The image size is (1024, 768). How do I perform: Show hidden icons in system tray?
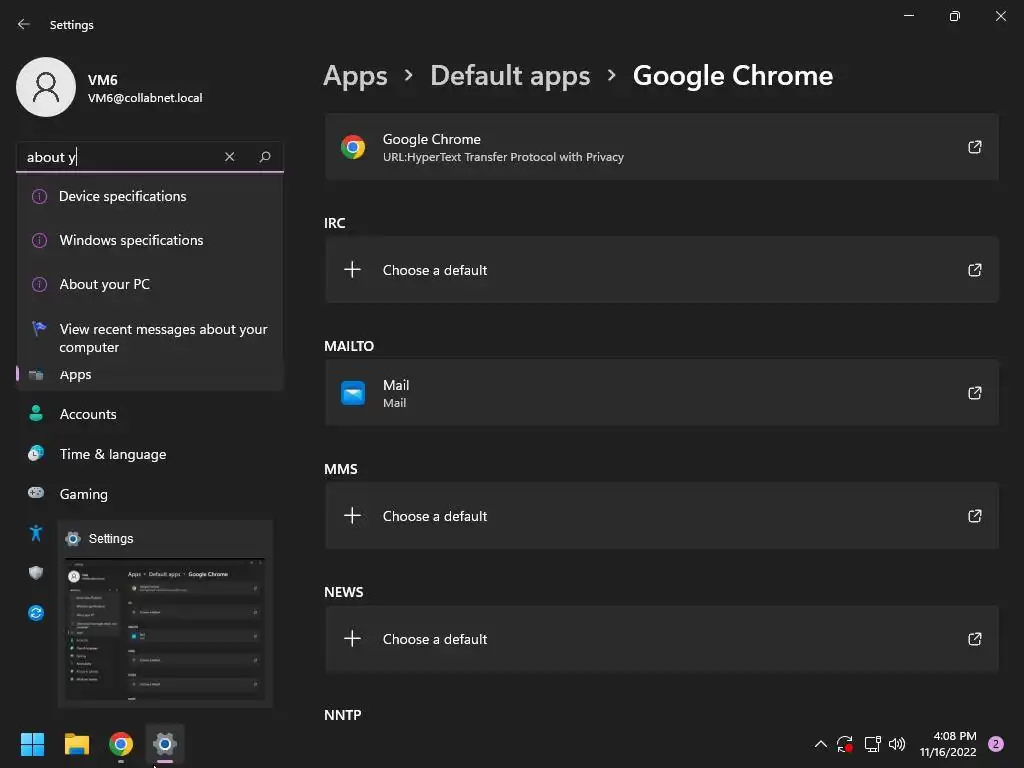[x=821, y=744]
